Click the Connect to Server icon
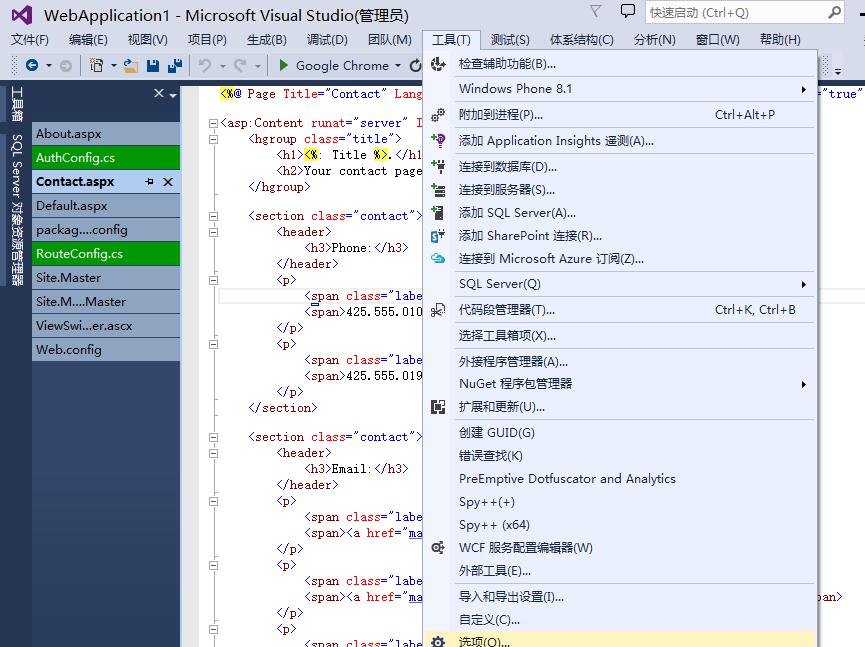865x647 pixels. 438,190
